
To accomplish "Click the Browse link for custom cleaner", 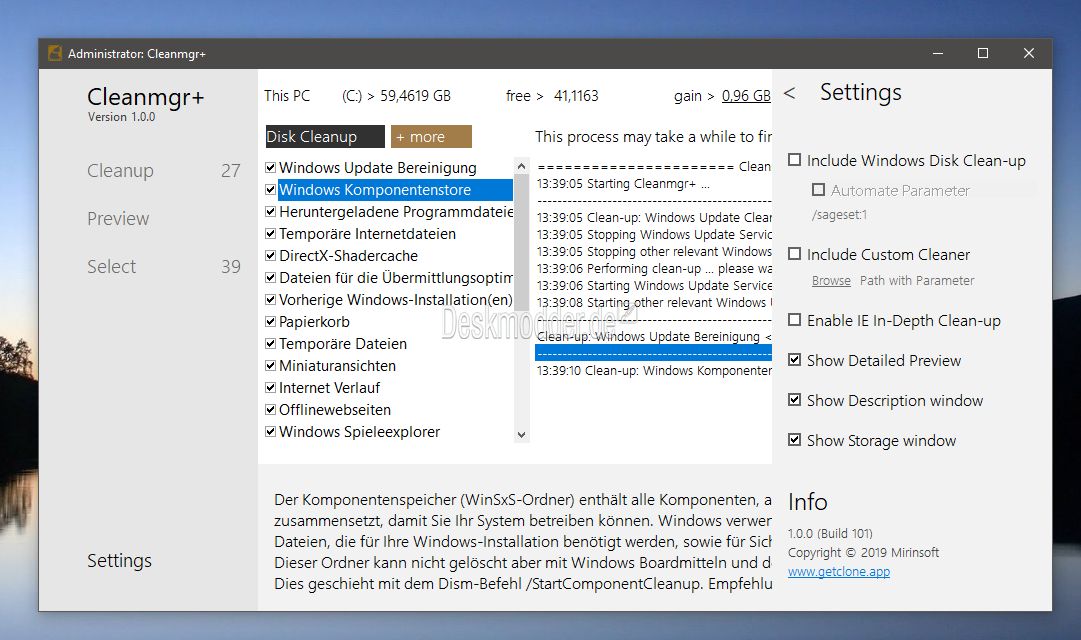I will (831, 281).
